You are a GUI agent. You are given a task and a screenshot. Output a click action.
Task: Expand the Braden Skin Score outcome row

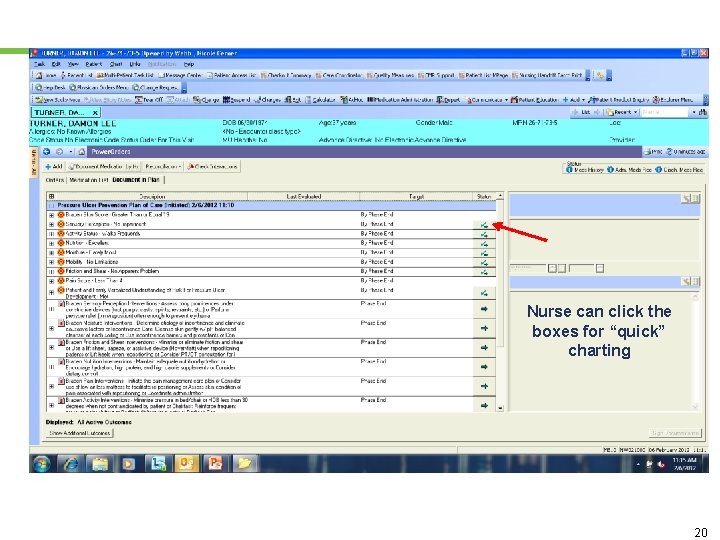[x=51, y=215]
